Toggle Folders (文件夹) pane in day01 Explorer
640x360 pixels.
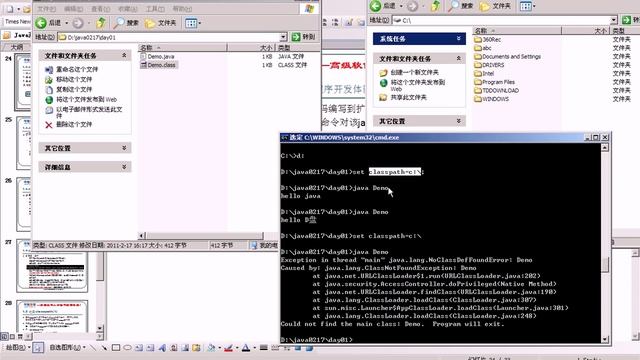click(x=160, y=23)
